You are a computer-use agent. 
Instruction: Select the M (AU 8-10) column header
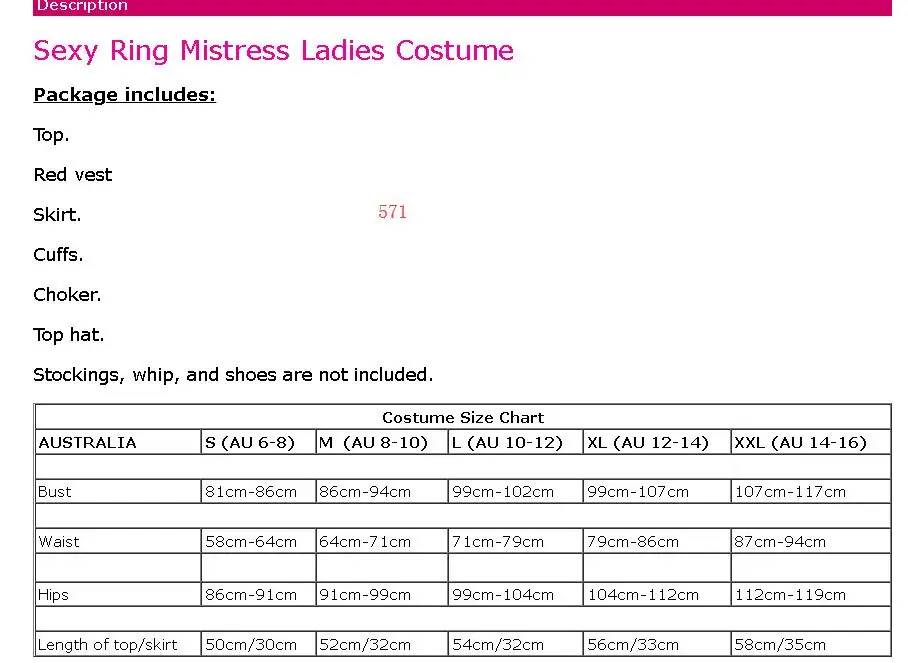pos(382,442)
